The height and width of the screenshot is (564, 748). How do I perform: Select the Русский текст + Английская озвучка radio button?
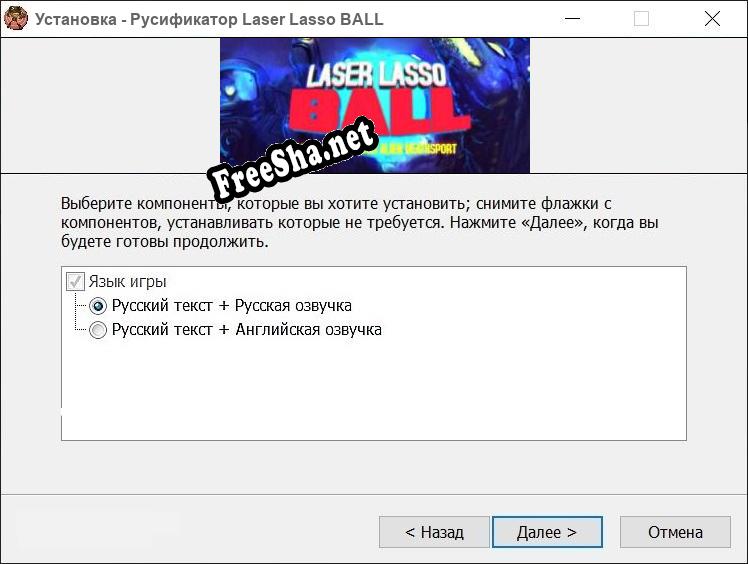[98, 330]
